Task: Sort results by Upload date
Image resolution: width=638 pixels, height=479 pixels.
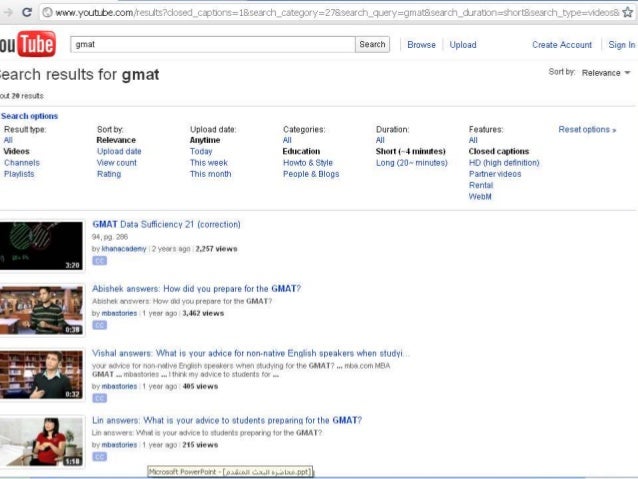Action: click(x=119, y=151)
